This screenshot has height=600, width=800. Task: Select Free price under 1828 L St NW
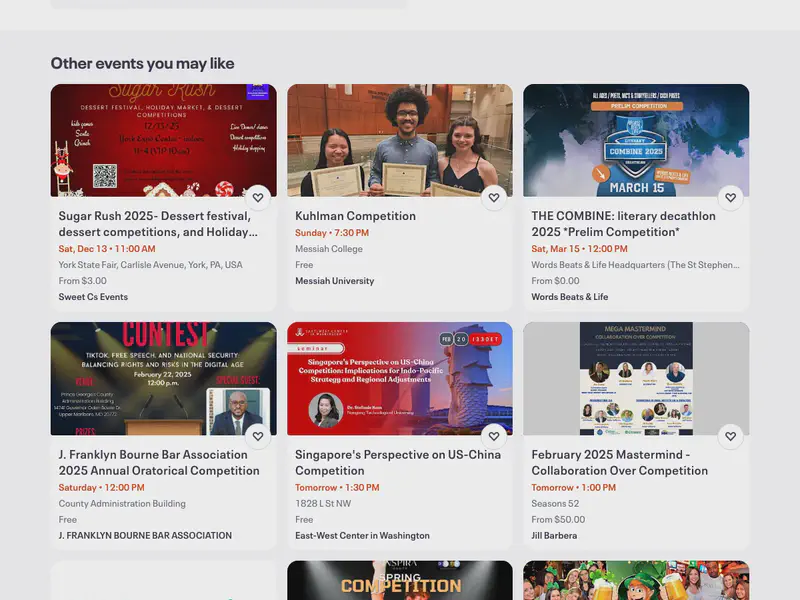[x=304, y=519]
